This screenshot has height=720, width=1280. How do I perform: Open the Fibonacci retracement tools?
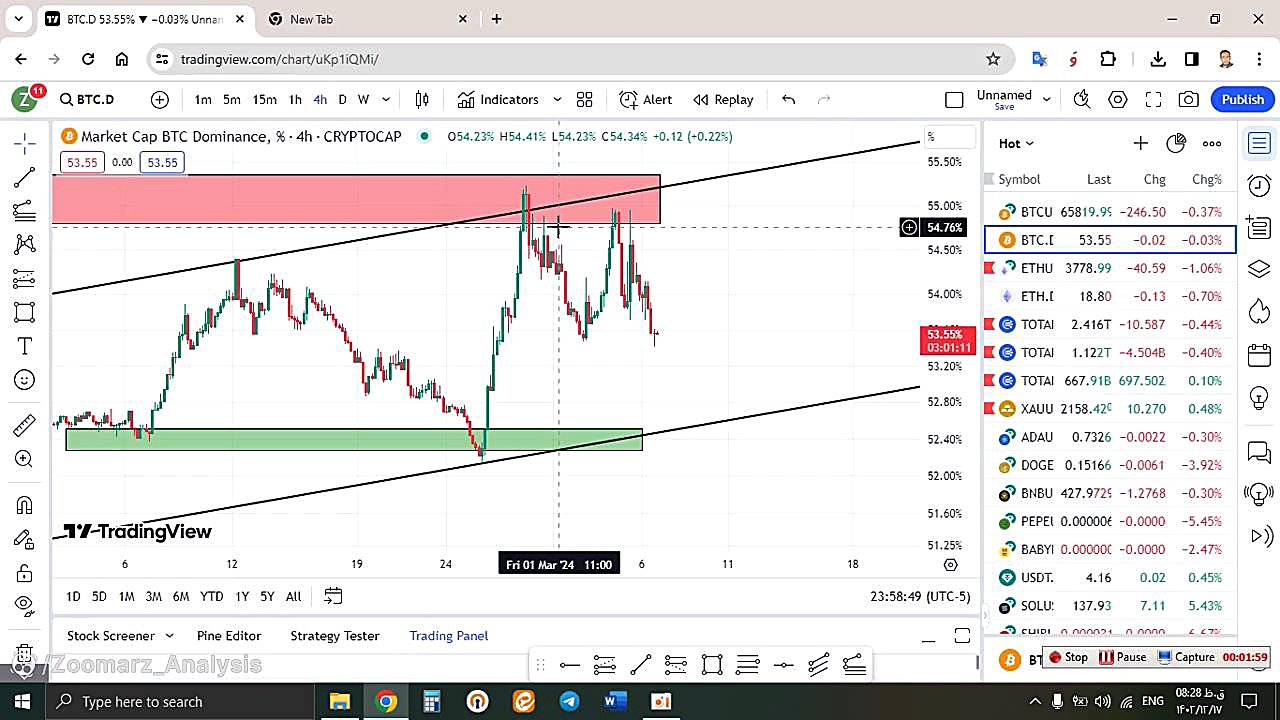pos(25,211)
